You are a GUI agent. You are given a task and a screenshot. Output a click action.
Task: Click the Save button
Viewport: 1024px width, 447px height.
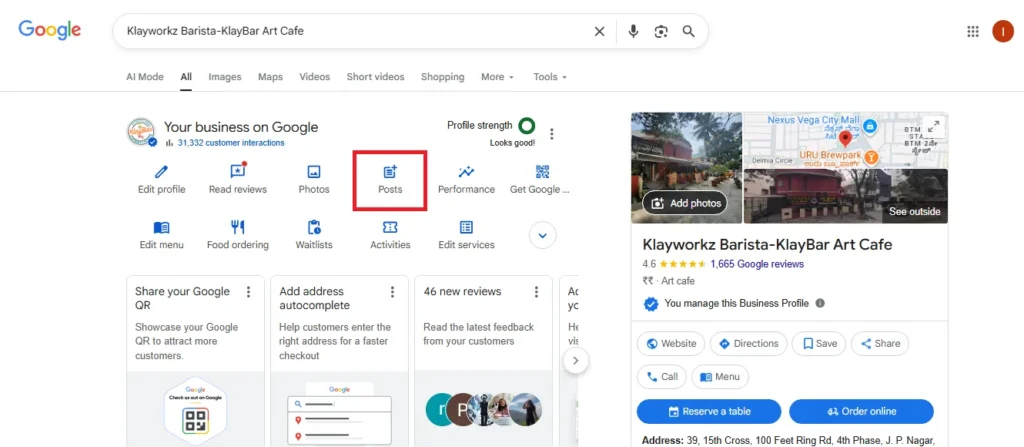(819, 344)
